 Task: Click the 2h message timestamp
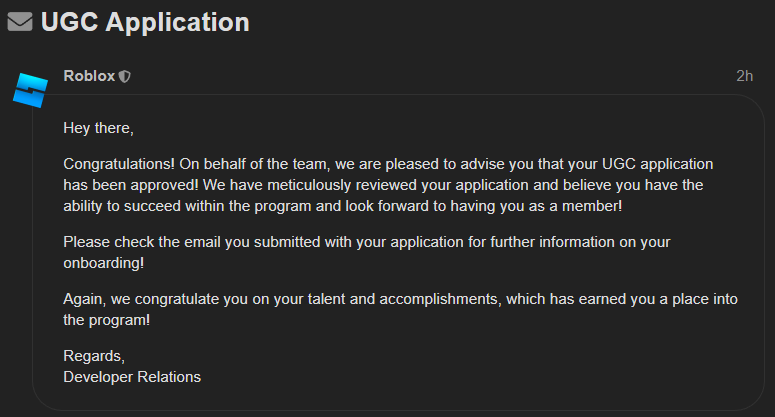pos(744,76)
